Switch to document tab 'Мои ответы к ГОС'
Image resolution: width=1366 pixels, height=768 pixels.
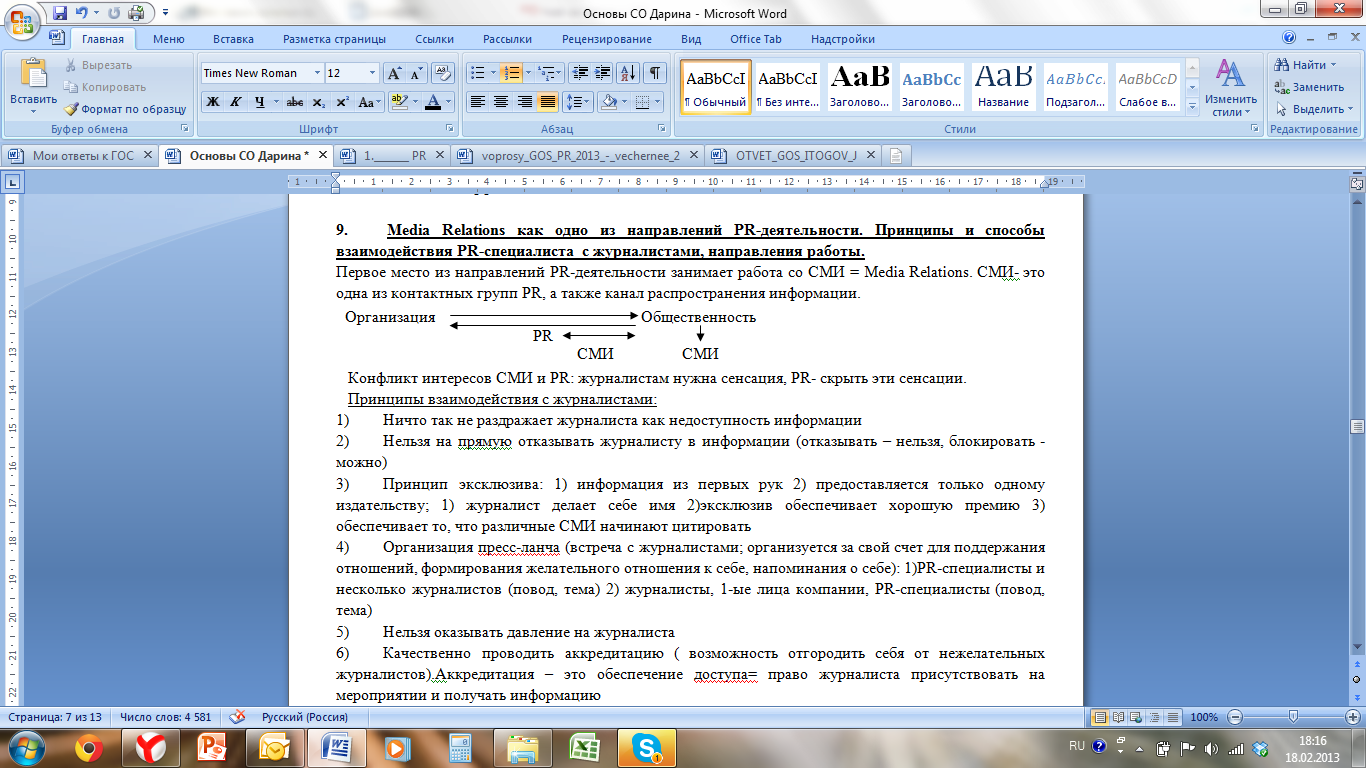pos(80,155)
